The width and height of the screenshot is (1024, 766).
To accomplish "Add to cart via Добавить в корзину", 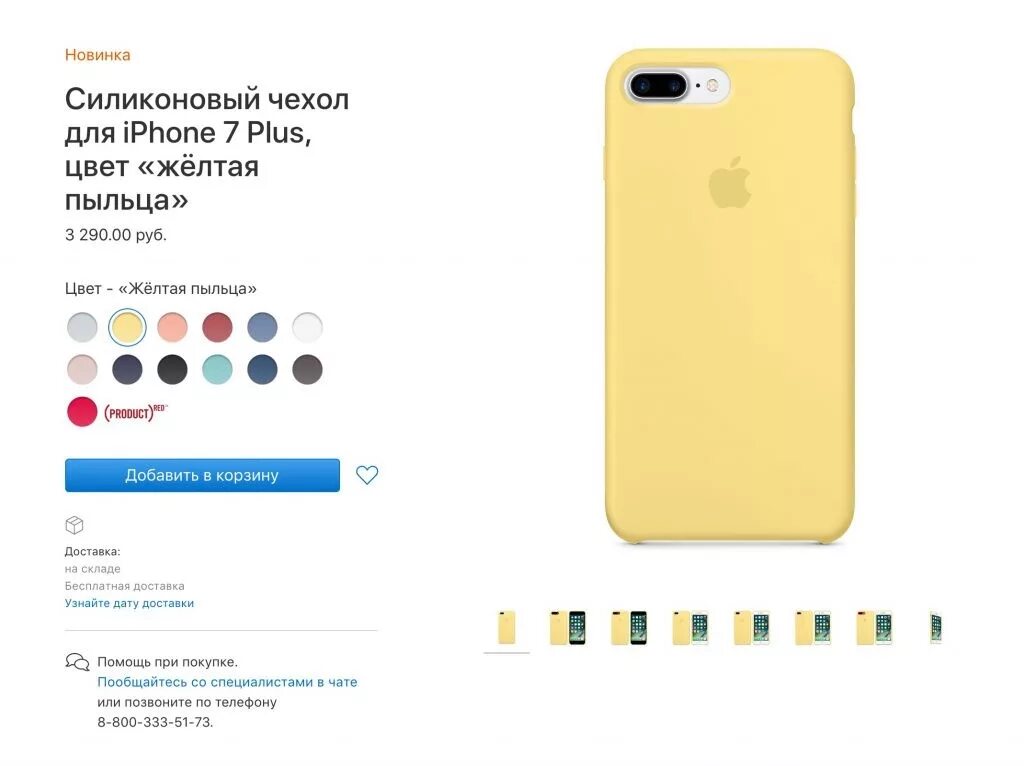I will [x=202, y=475].
